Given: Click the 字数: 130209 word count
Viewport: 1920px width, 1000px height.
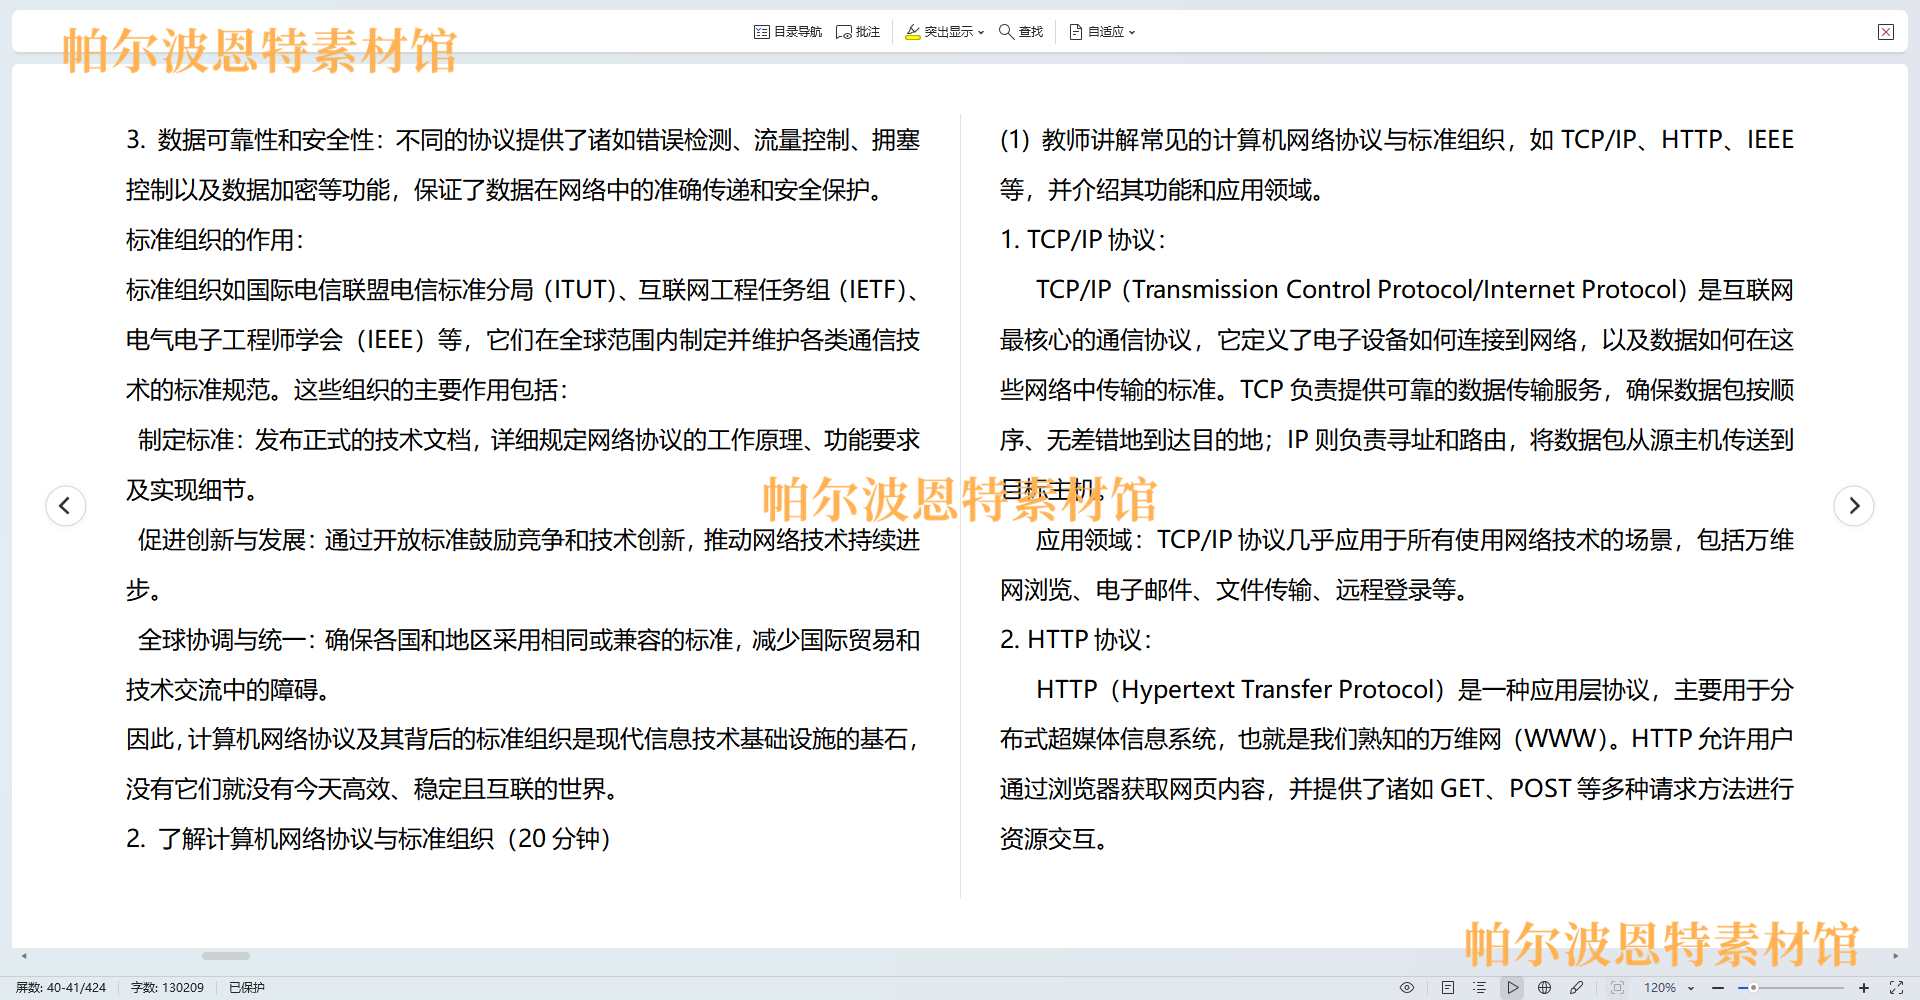Looking at the screenshot, I should [x=167, y=987].
